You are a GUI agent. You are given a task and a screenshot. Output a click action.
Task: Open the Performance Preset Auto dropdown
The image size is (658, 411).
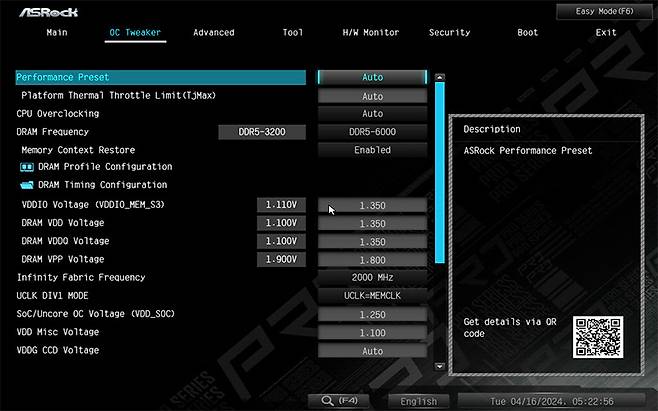[372, 77]
